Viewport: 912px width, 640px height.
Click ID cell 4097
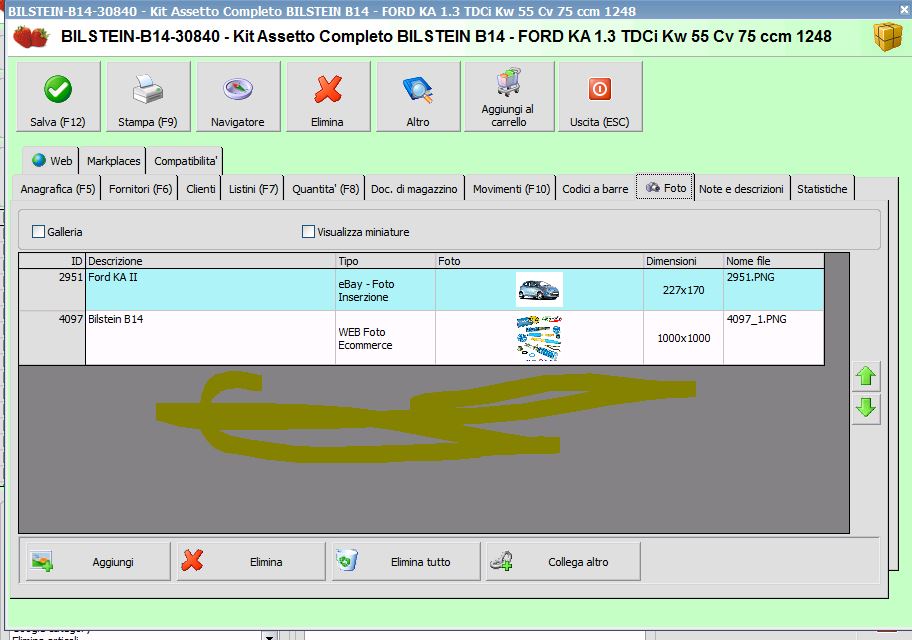tap(52, 338)
